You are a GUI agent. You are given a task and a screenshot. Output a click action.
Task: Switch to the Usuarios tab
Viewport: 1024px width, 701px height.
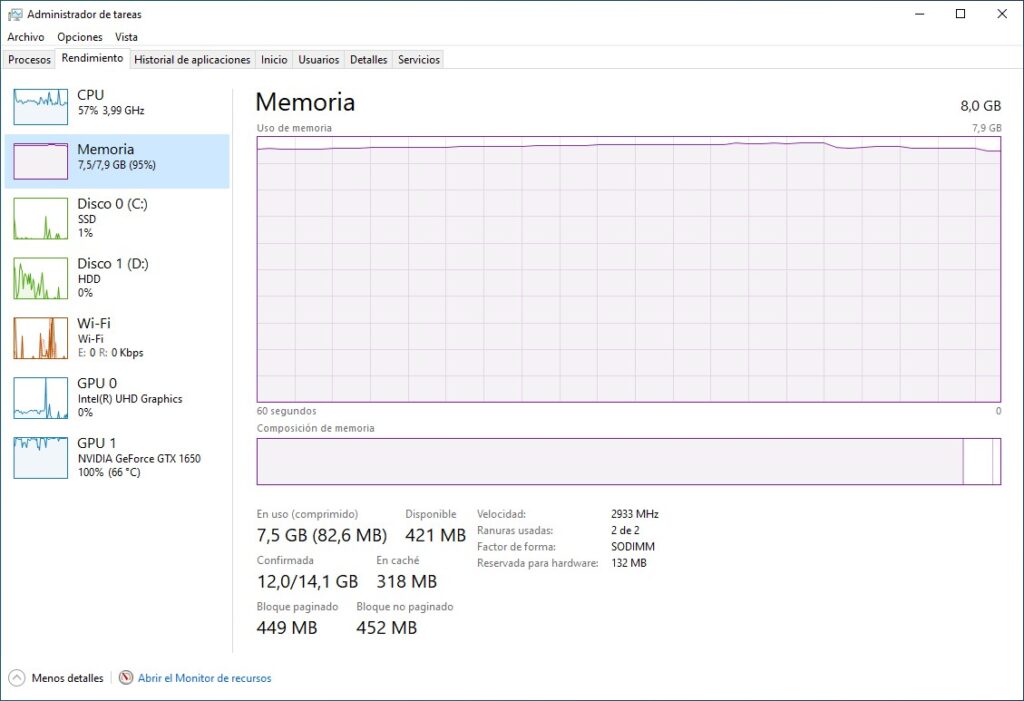pyautogui.click(x=318, y=59)
